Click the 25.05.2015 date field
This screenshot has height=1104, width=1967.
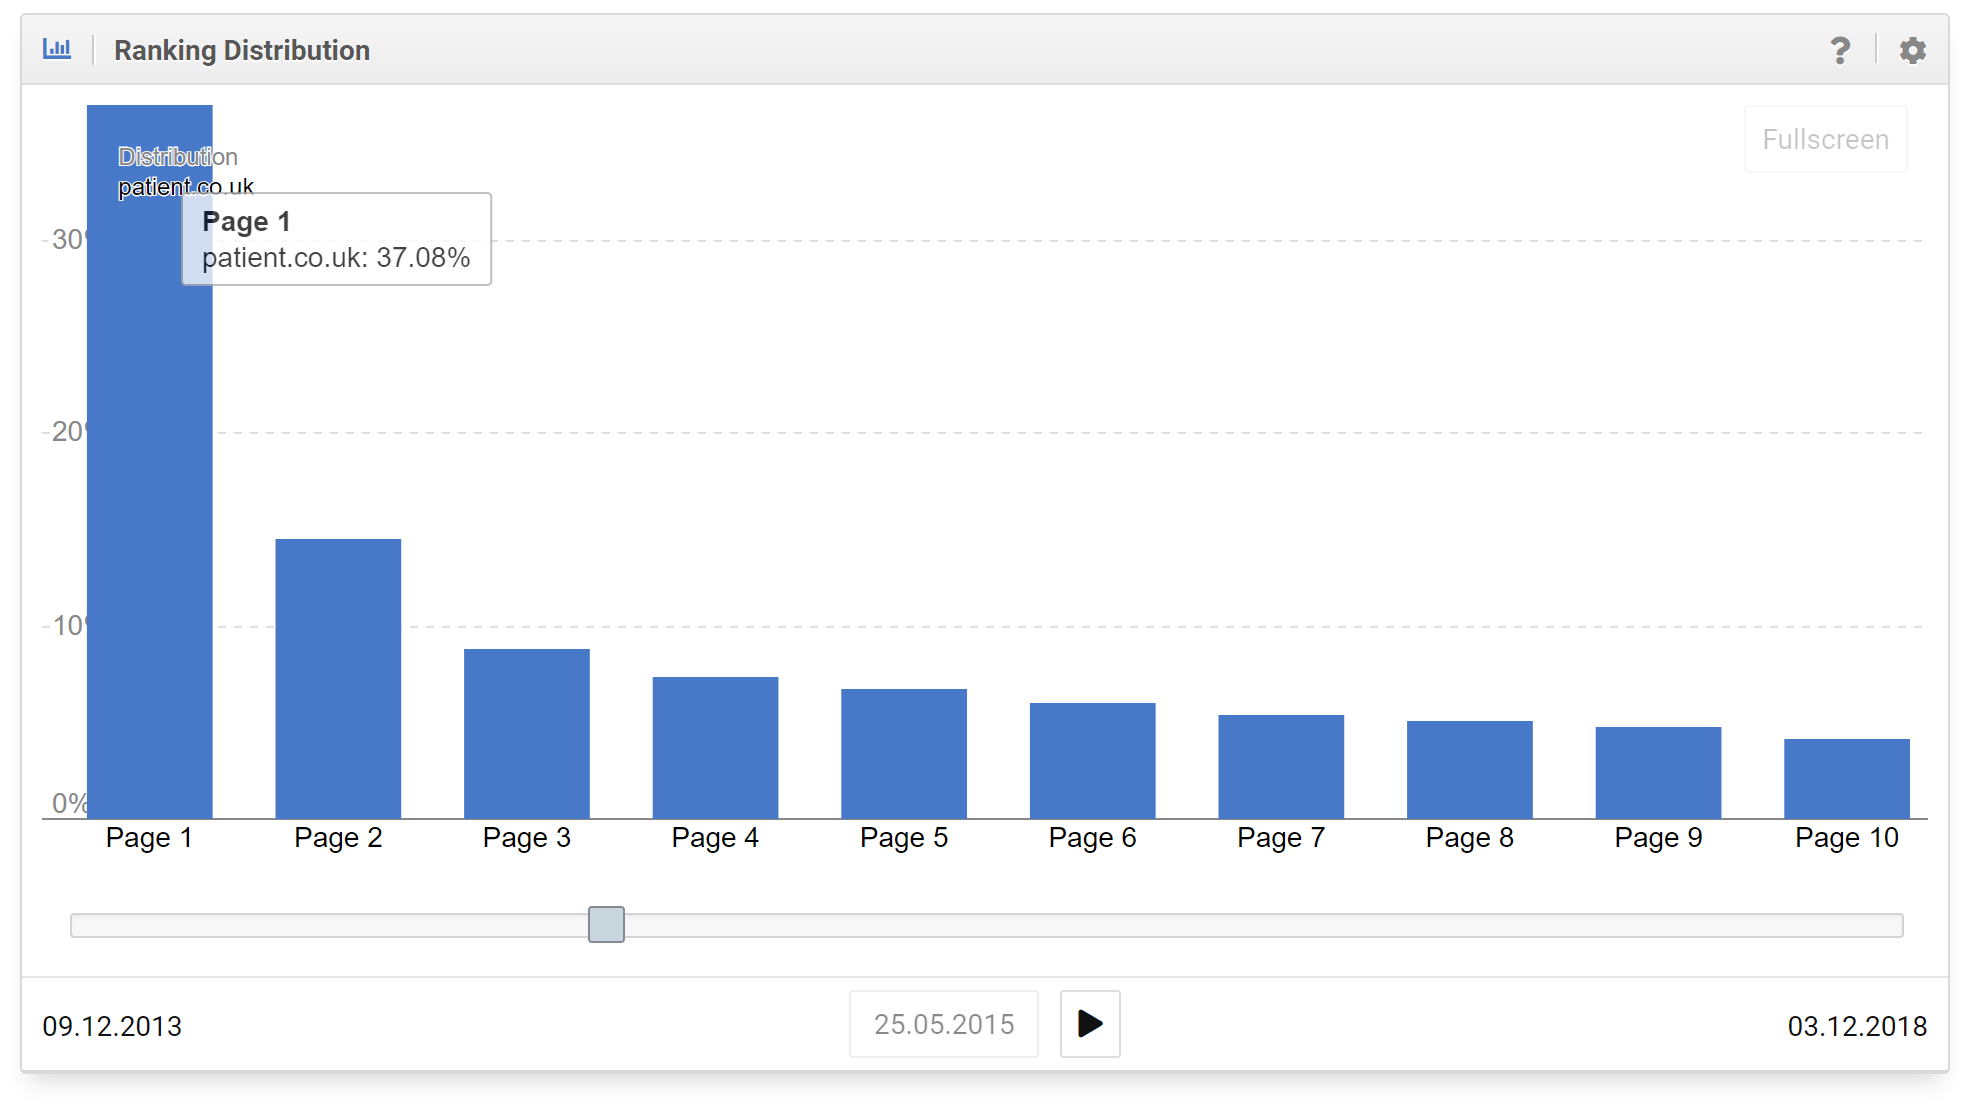point(943,1023)
